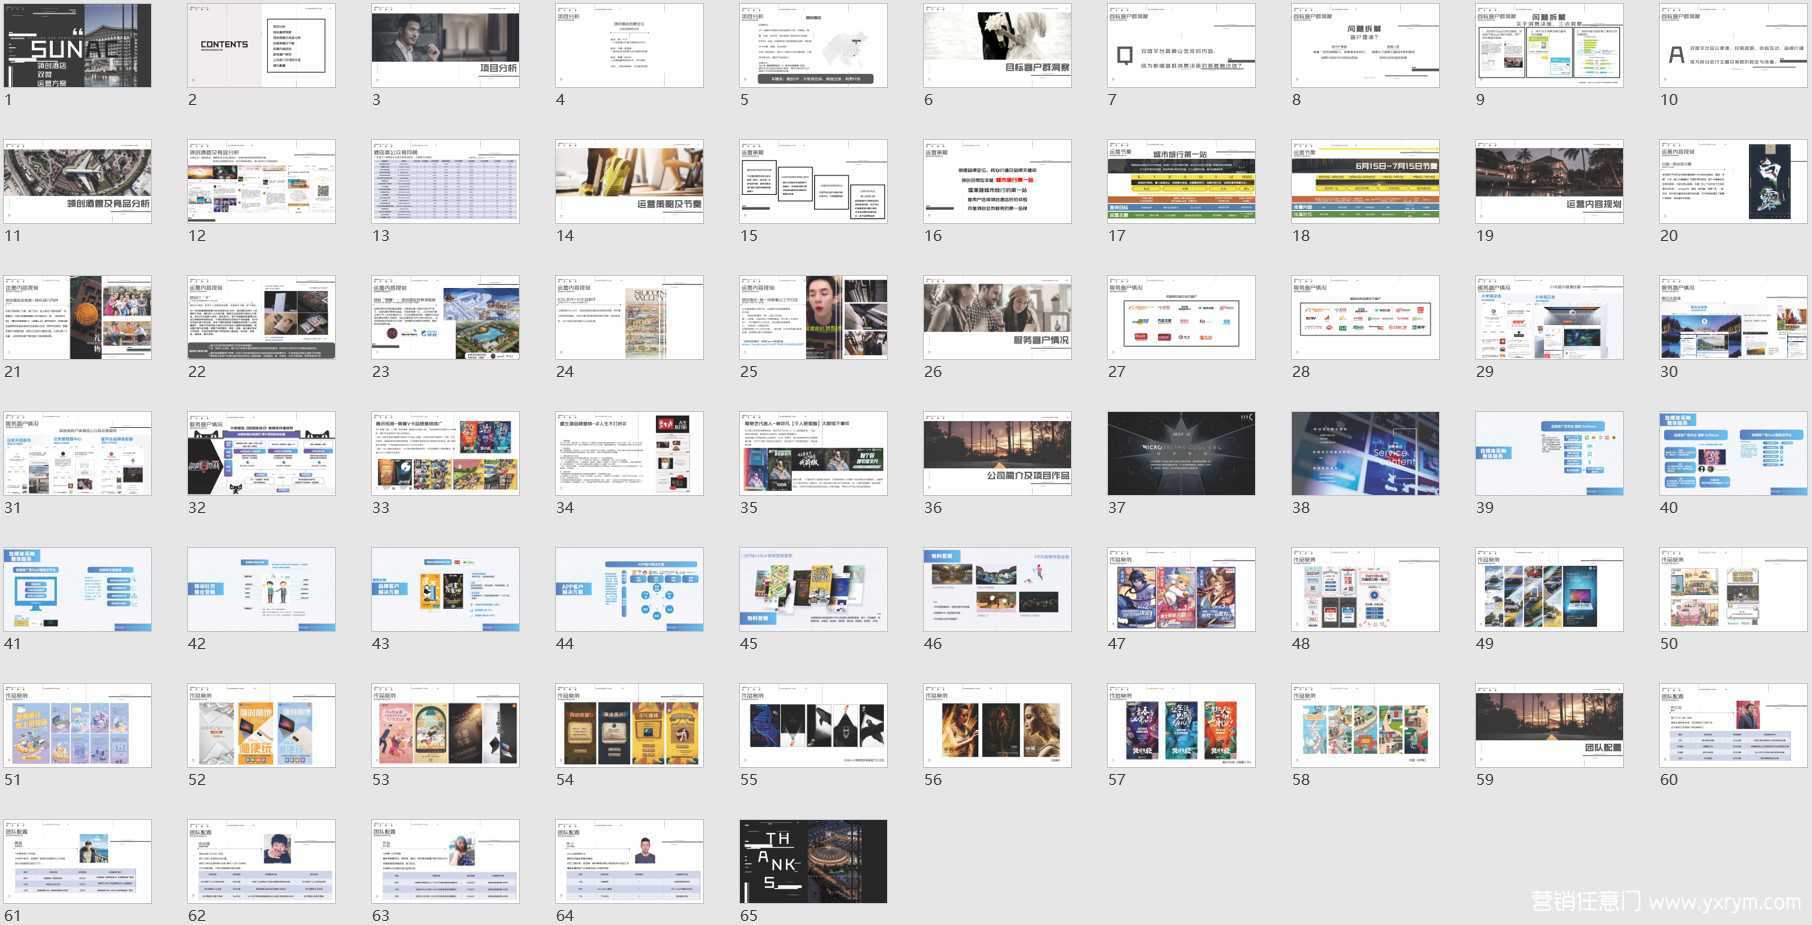Select slide 1 SUNAC cover thumbnail
The width and height of the screenshot is (1812, 925).
(x=78, y=45)
